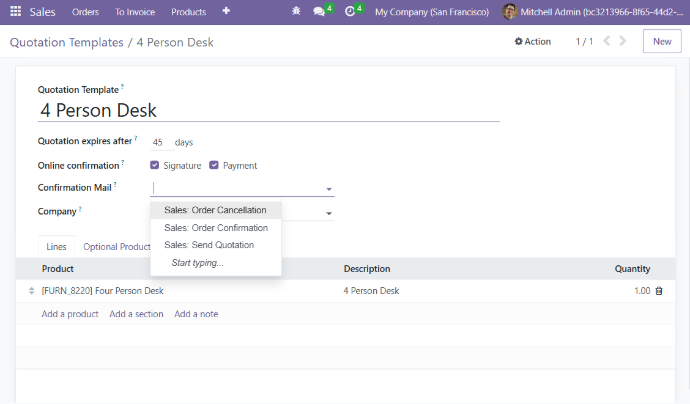Choose Sales: Send Quotation option
Screen dimensions: 690x404
click(x=208, y=245)
